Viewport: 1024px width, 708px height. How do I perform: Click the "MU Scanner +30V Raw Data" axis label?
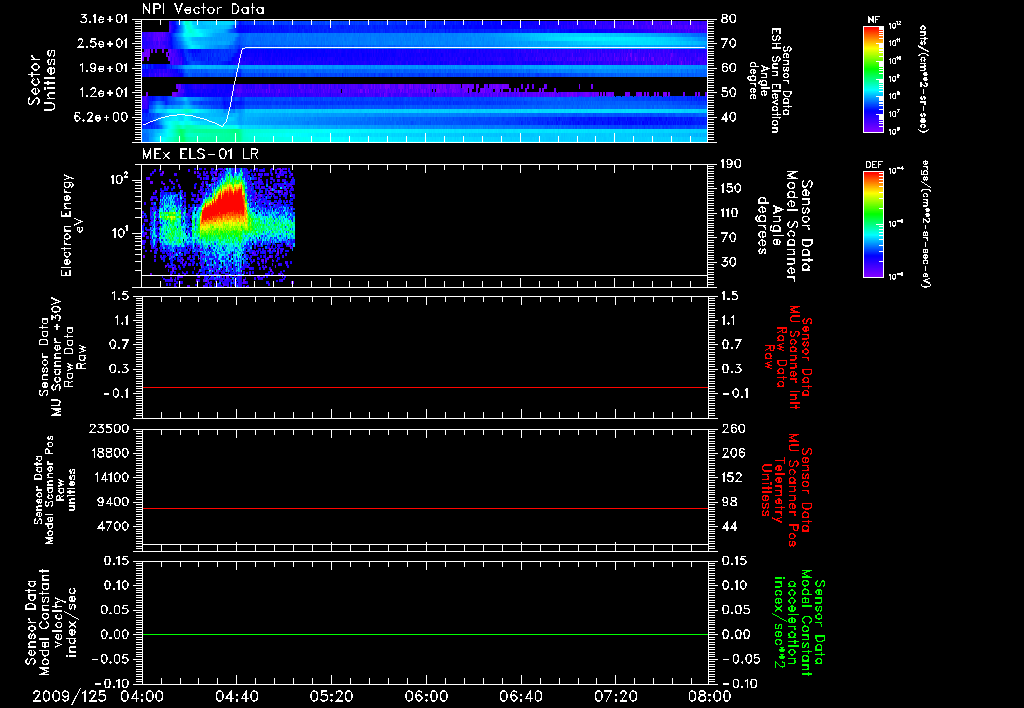click(62, 357)
